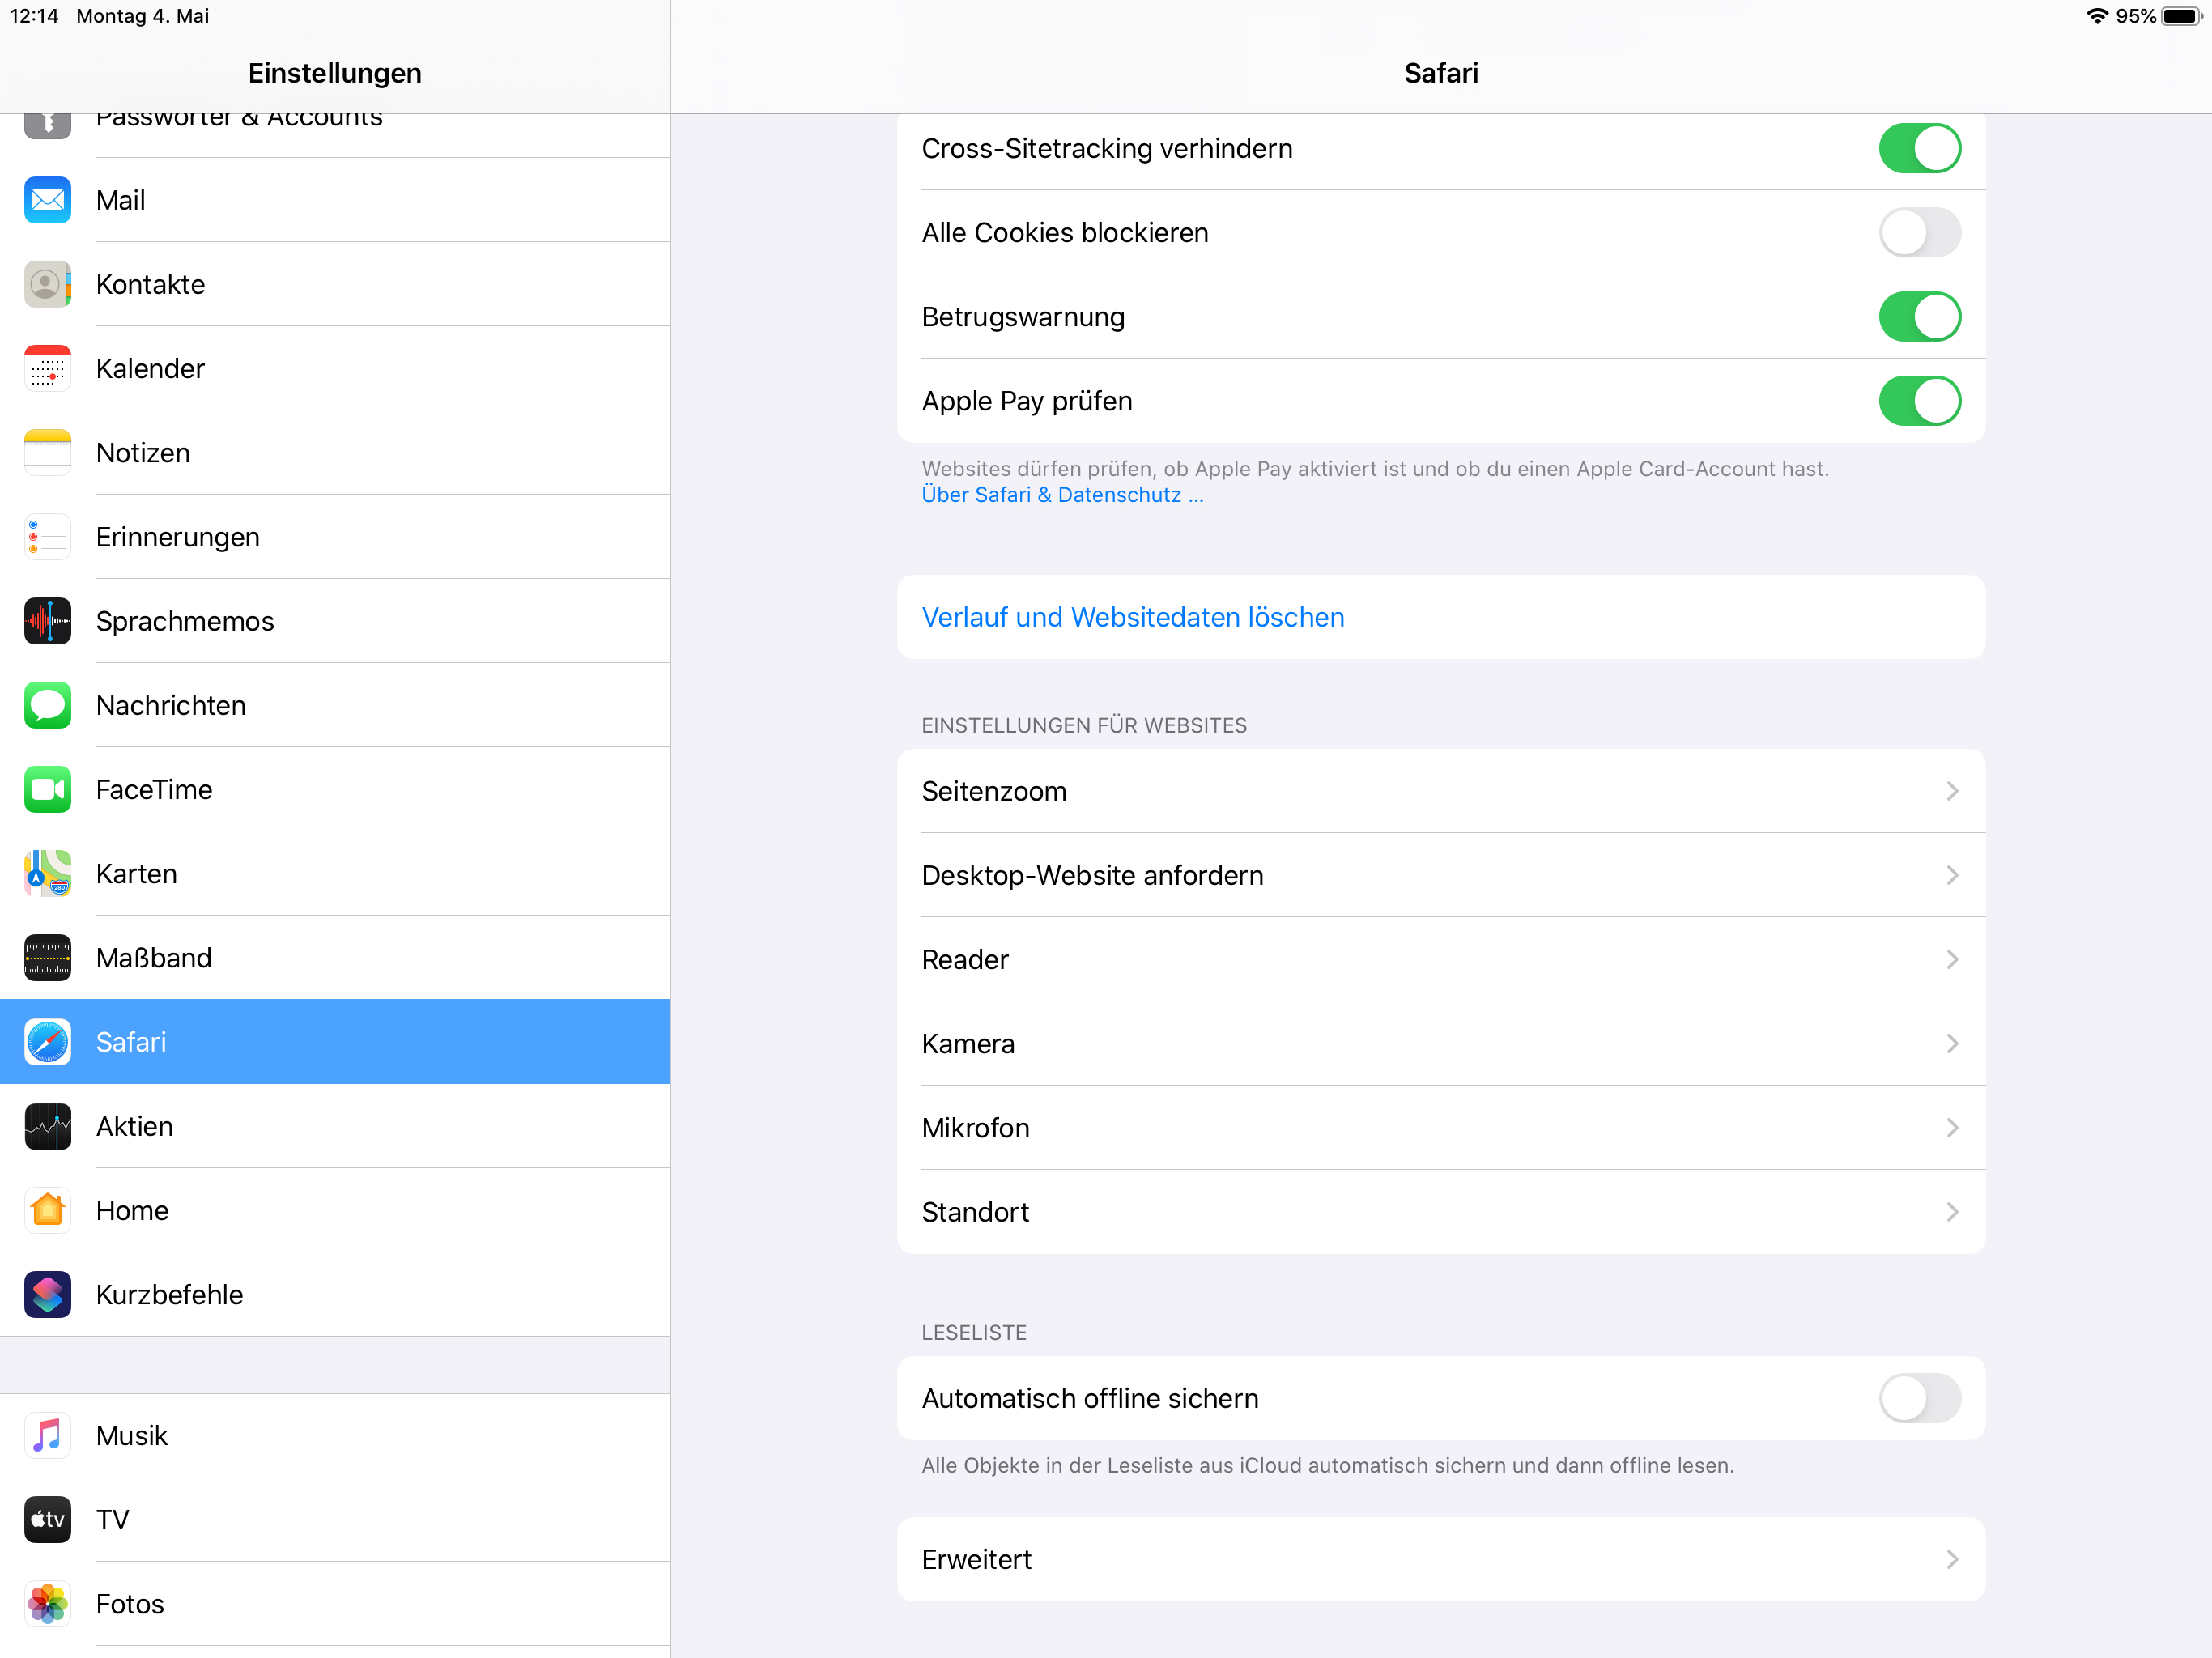Select TV label in the sidebar
This screenshot has width=2212, height=1658.
click(112, 1519)
